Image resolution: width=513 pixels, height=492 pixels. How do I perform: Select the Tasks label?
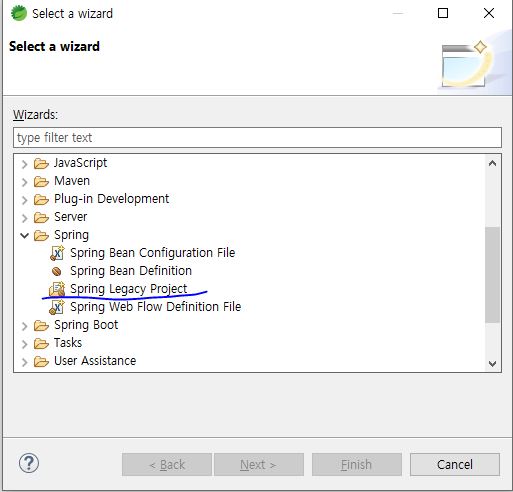[68, 343]
